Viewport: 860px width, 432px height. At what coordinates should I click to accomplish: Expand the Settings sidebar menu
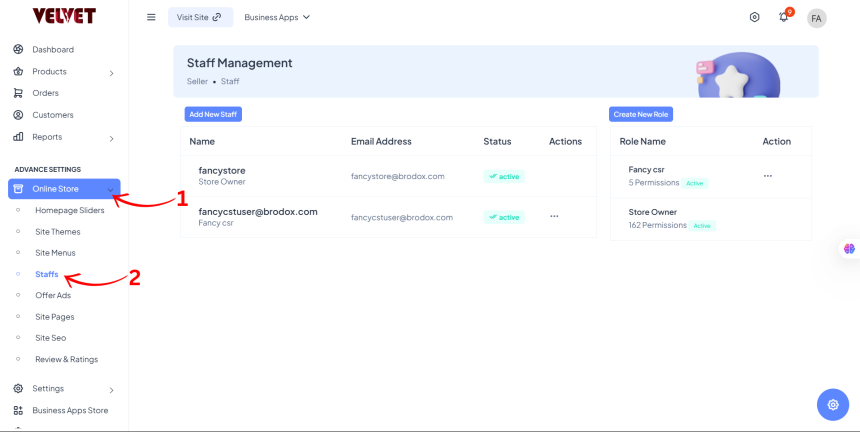point(111,389)
